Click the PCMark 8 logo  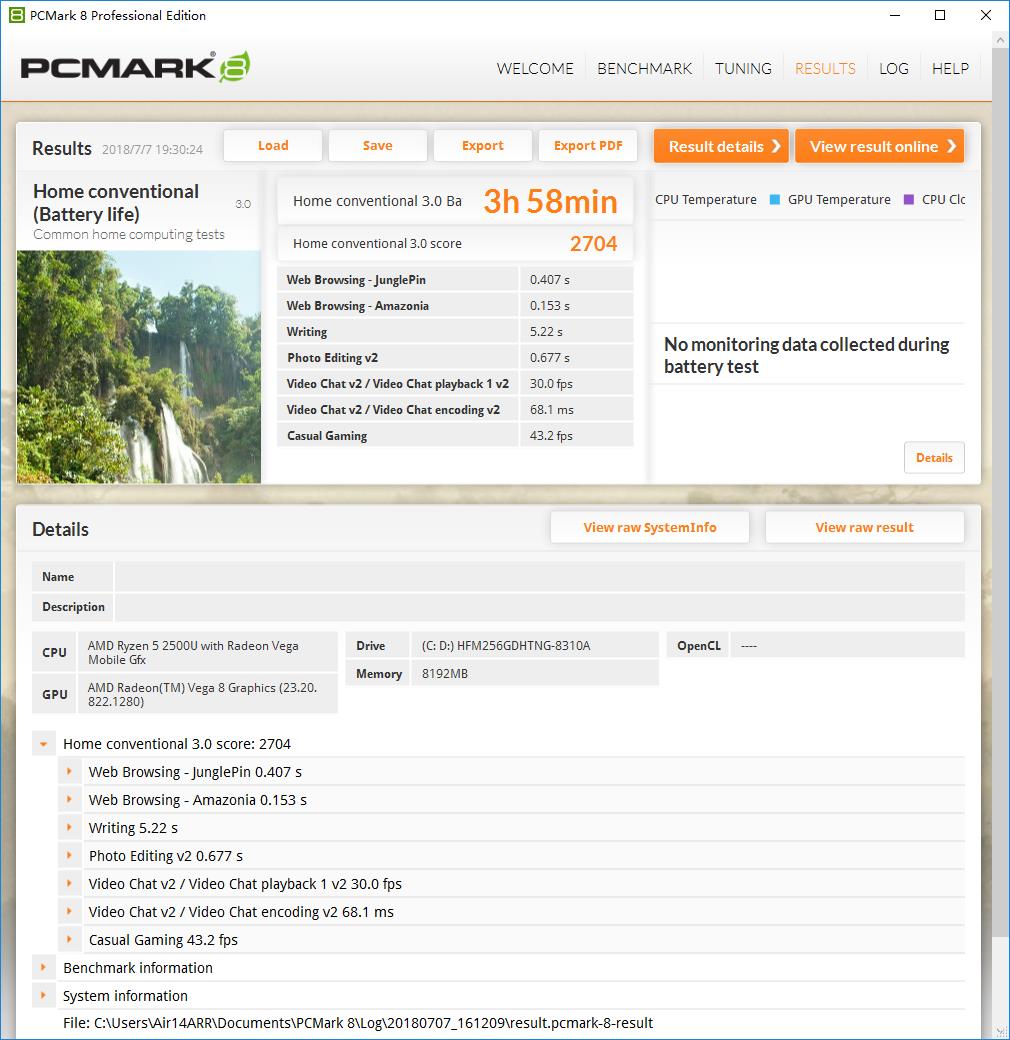[135, 67]
